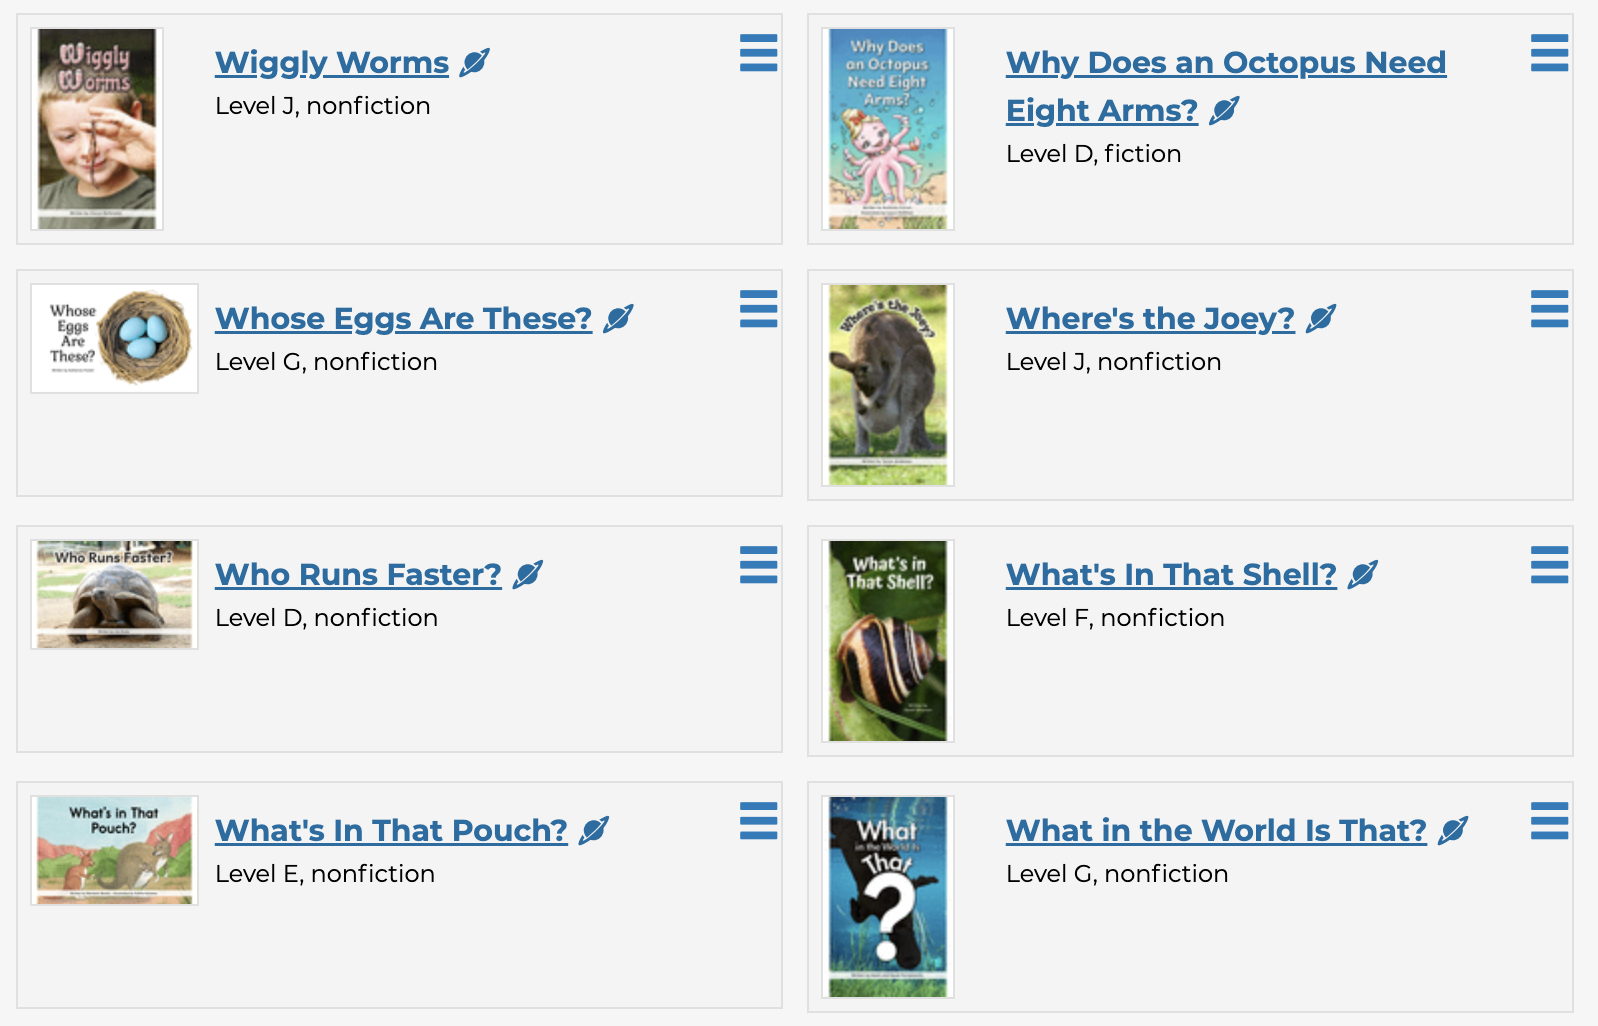The image size is (1598, 1026).
Task: Open menu icon on What's In That Shell? card
Action: (1549, 565)
